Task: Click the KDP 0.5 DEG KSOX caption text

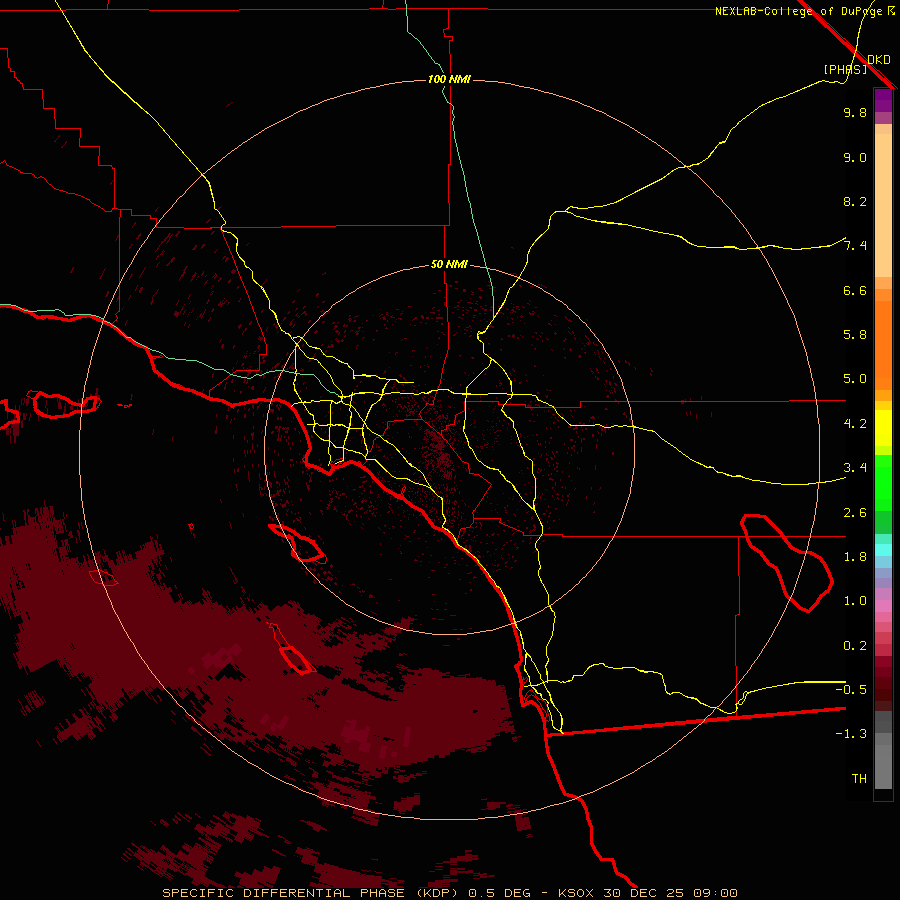Action: [x=449, y=893]
